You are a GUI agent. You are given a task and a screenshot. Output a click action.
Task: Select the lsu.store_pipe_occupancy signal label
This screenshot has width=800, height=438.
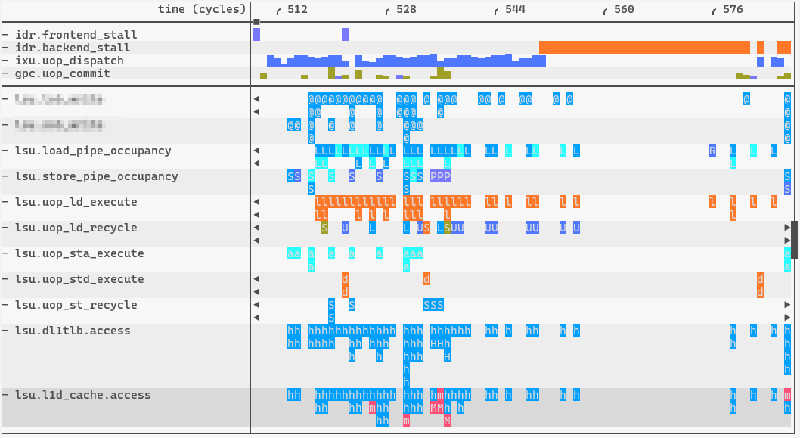[96, 176]
